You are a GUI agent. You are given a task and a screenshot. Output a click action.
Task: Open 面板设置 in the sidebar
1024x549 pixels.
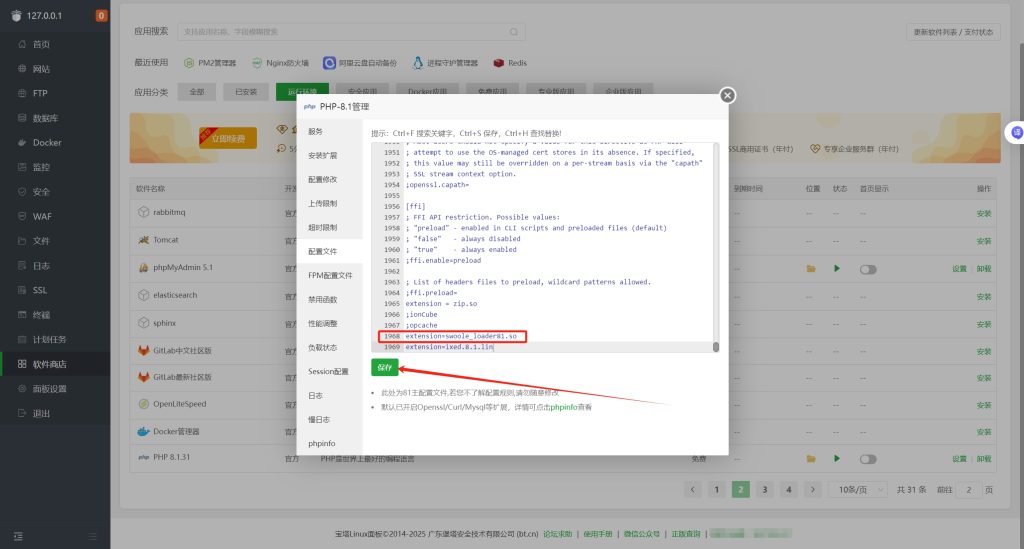click(x=49, y=388)
